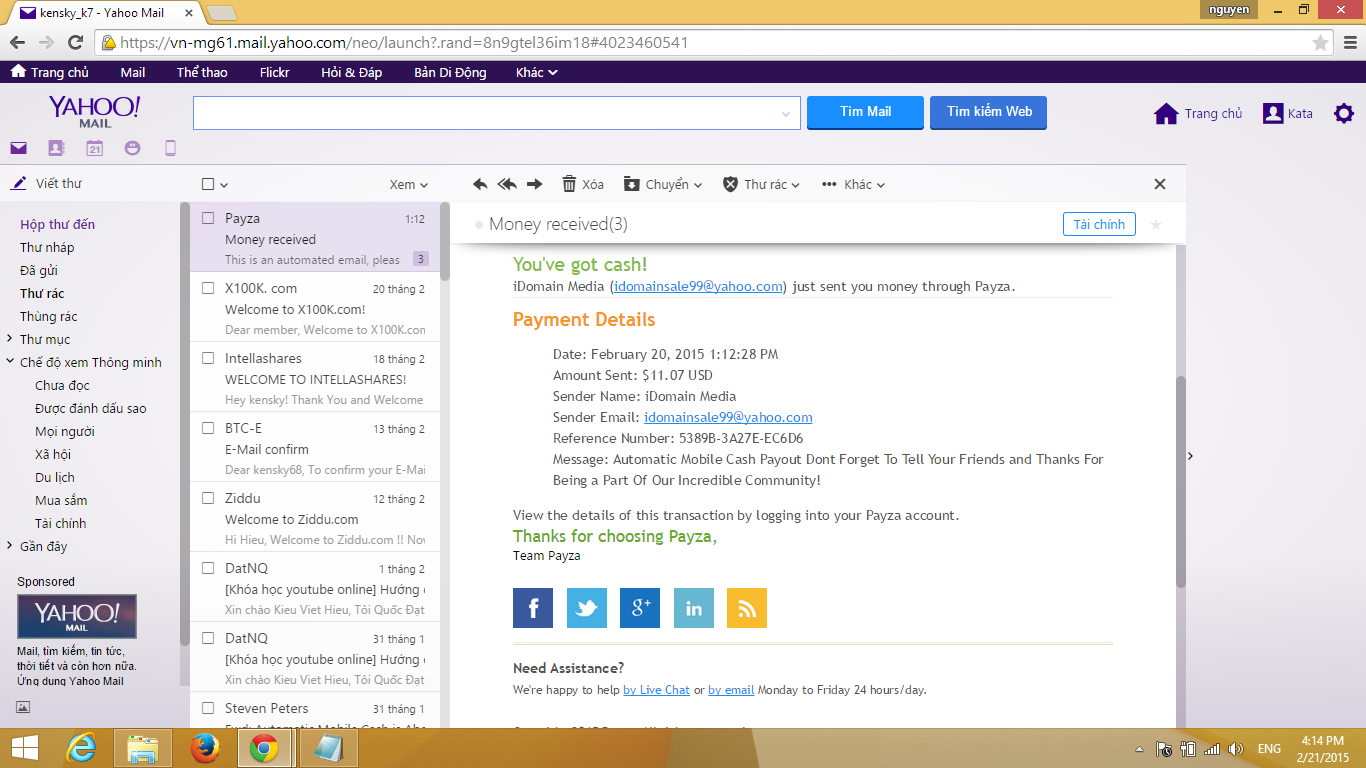
Task: Open Kata profile avatar
Action: [x=1273, y=113]
